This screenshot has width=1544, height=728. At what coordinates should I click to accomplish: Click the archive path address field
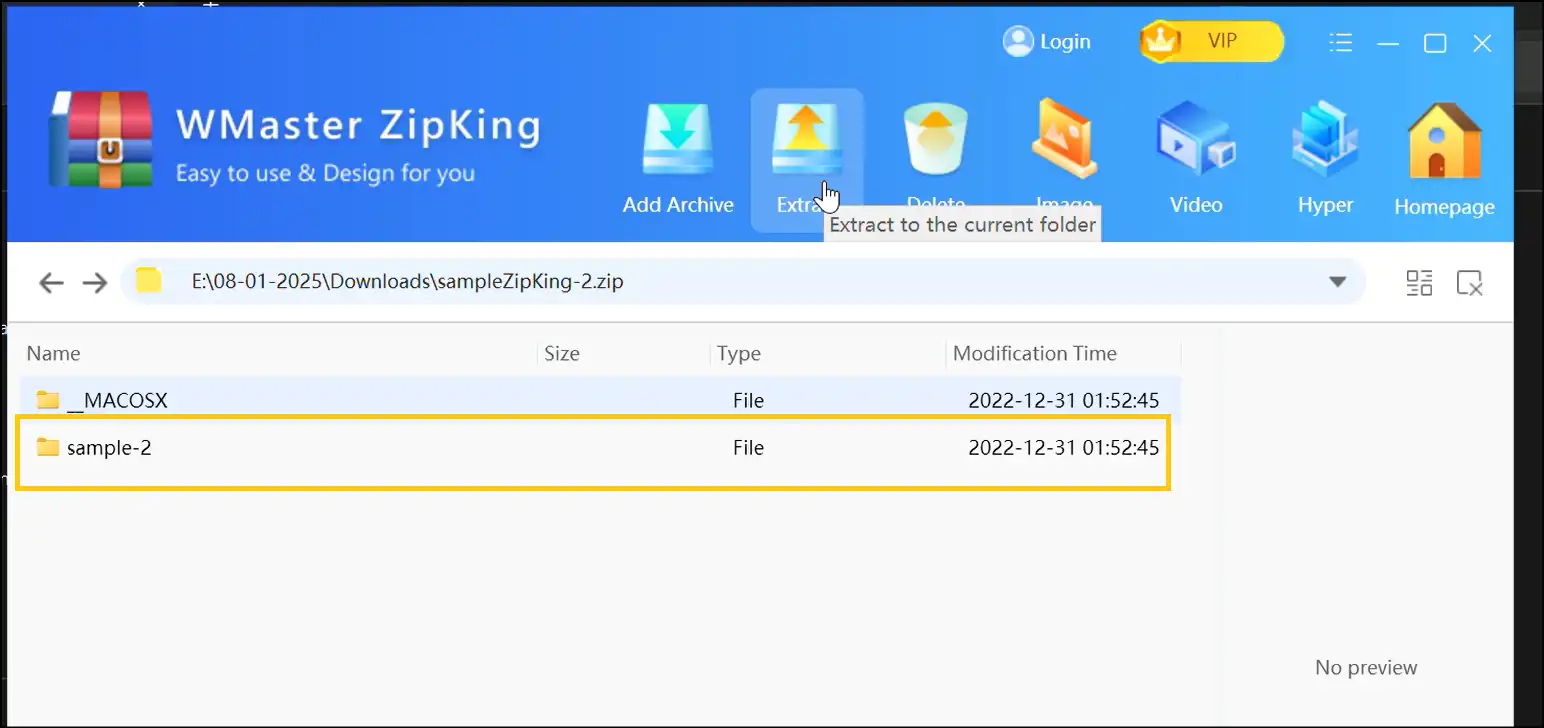coord(742,281)
